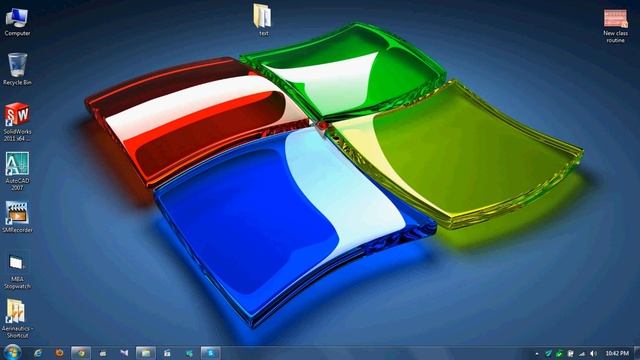This screenshot has width=640, height=360.
Task: Open the clock showing 10:42 PM
Action: (617, 353)
